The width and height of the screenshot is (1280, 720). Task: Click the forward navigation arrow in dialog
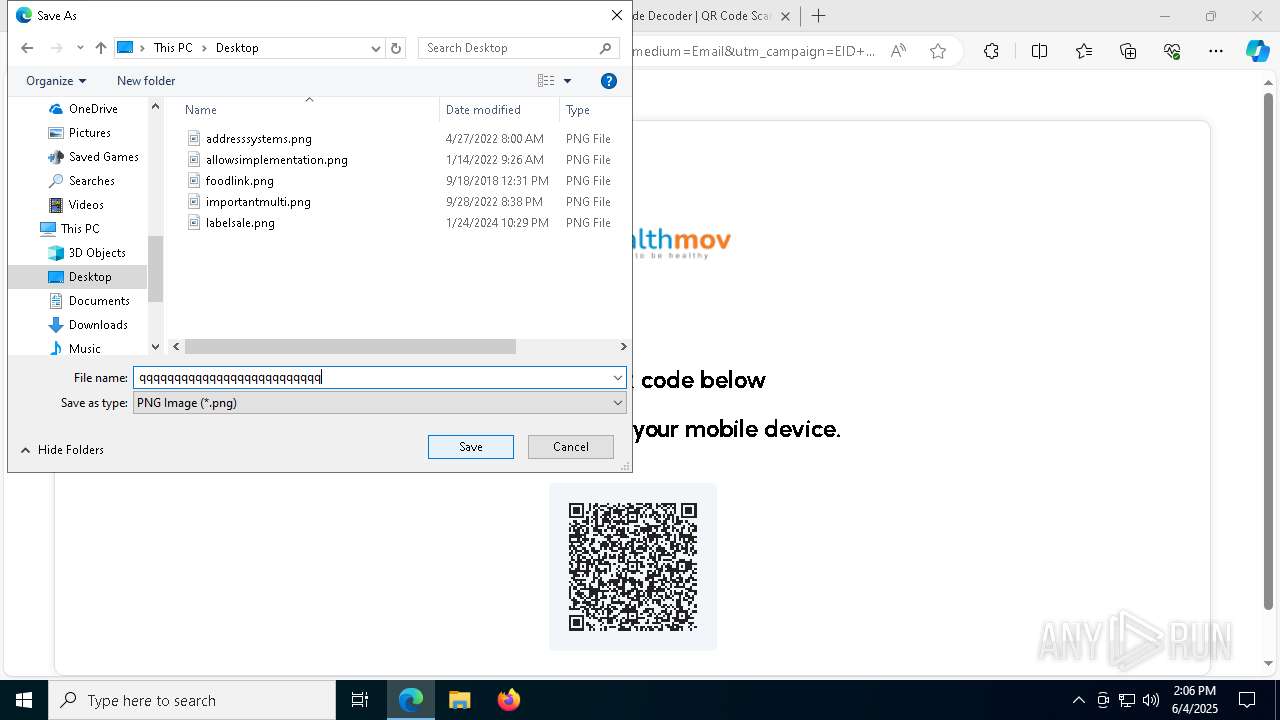(x=57, y=48)
